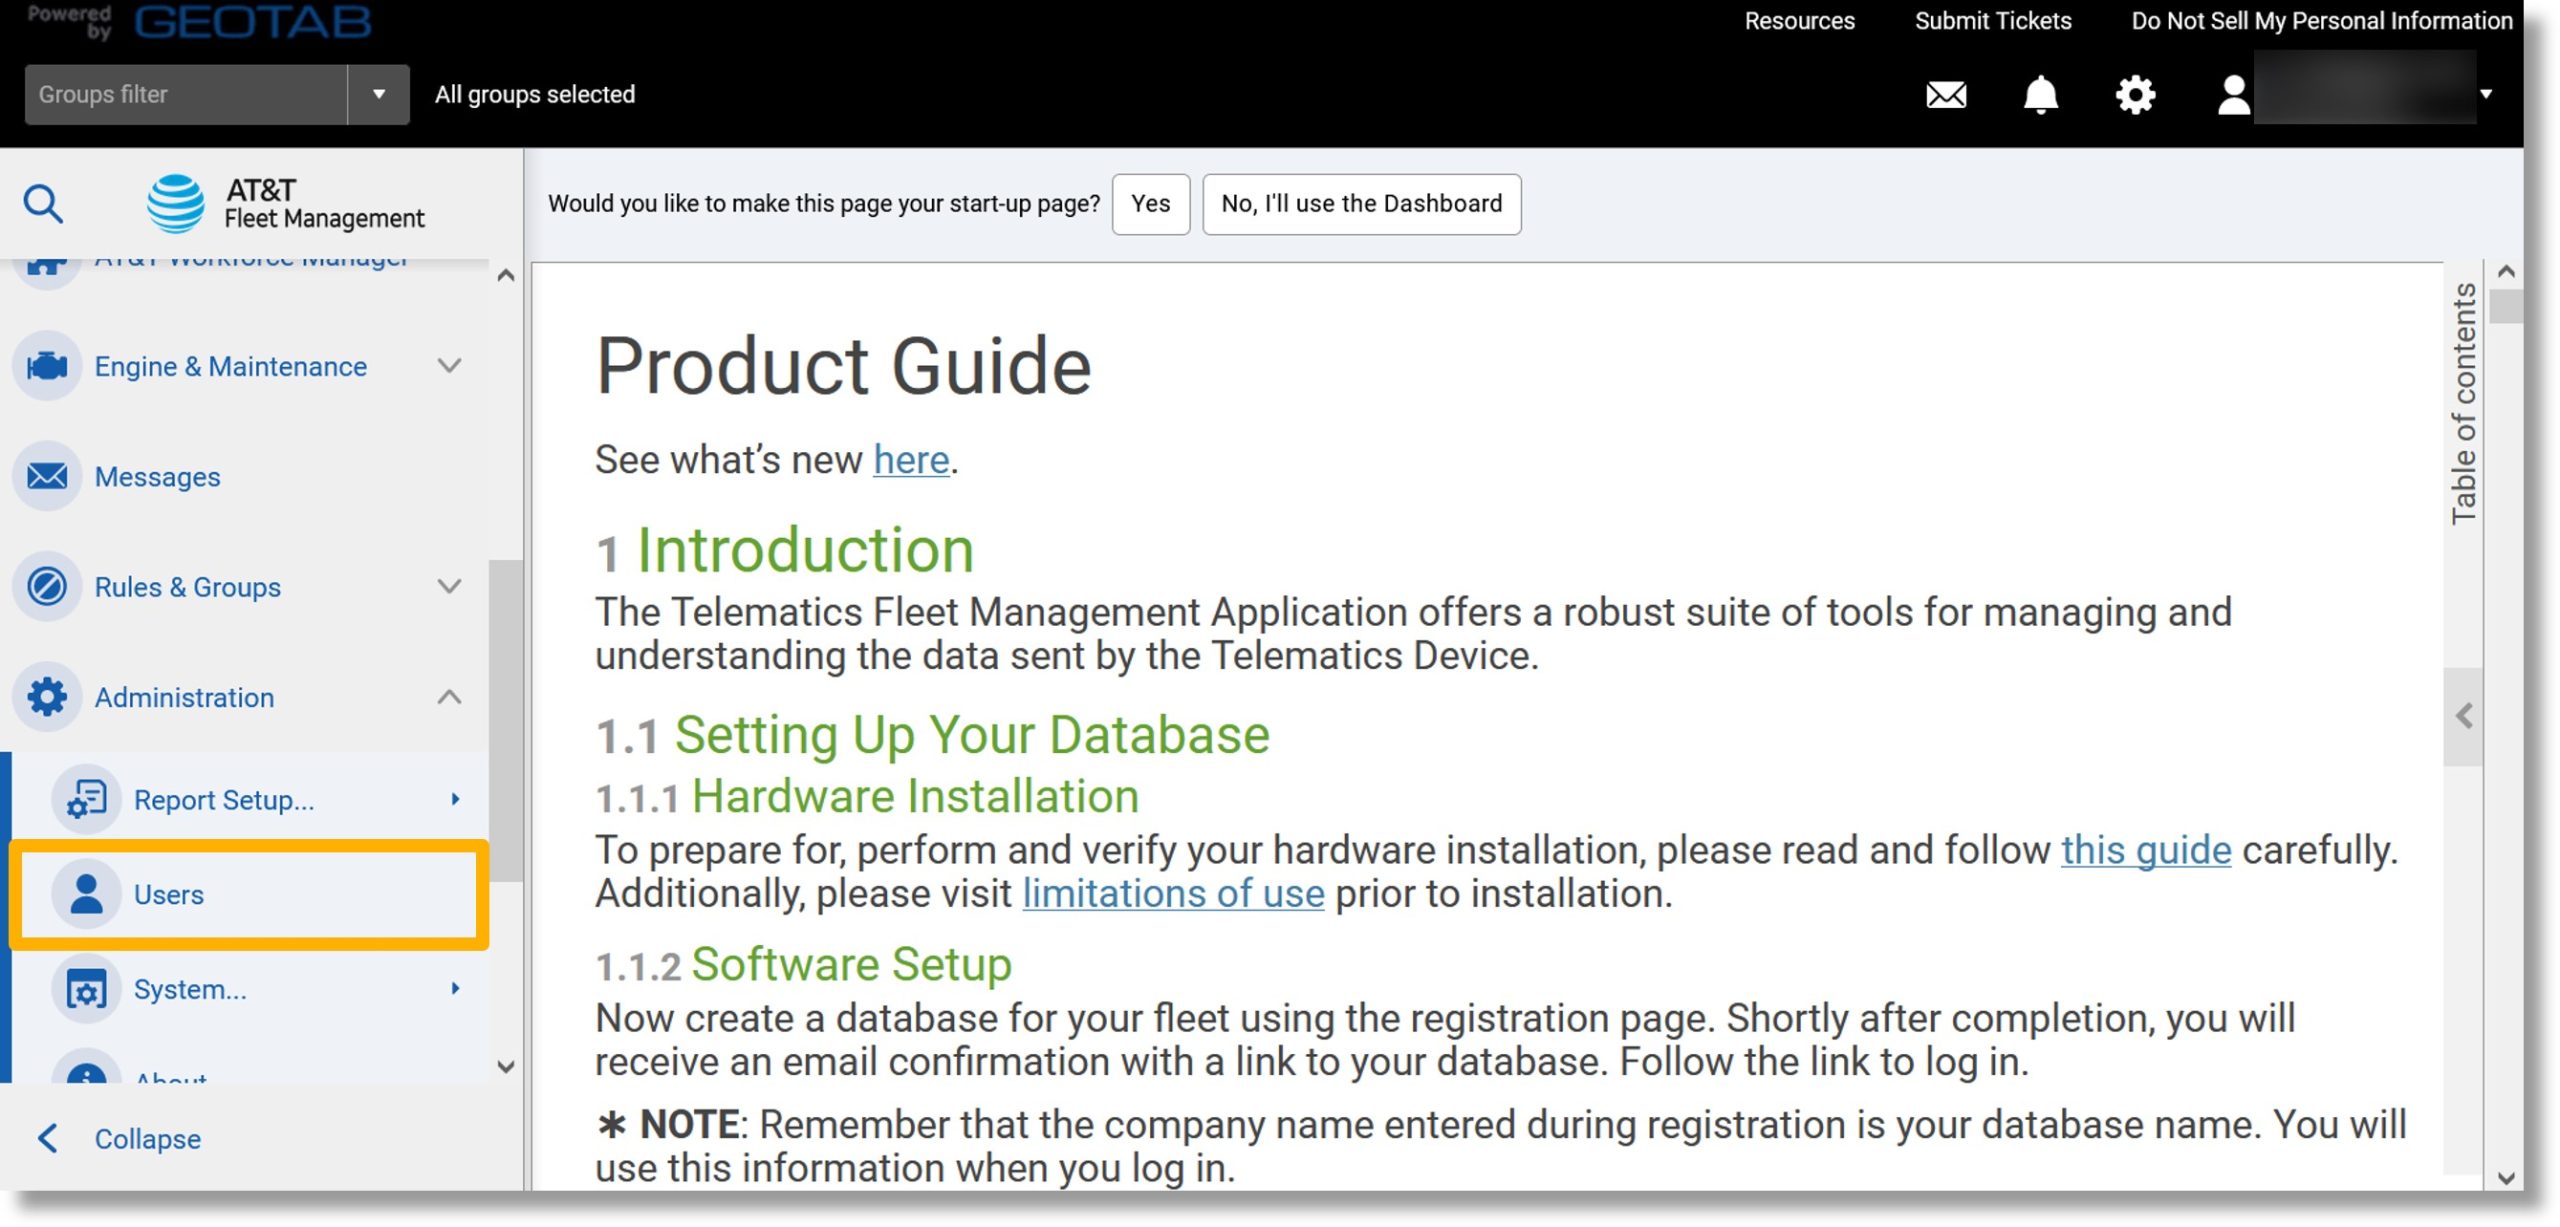
Task: Open settings gear icon in header
Action: (x=2135, y=95)
